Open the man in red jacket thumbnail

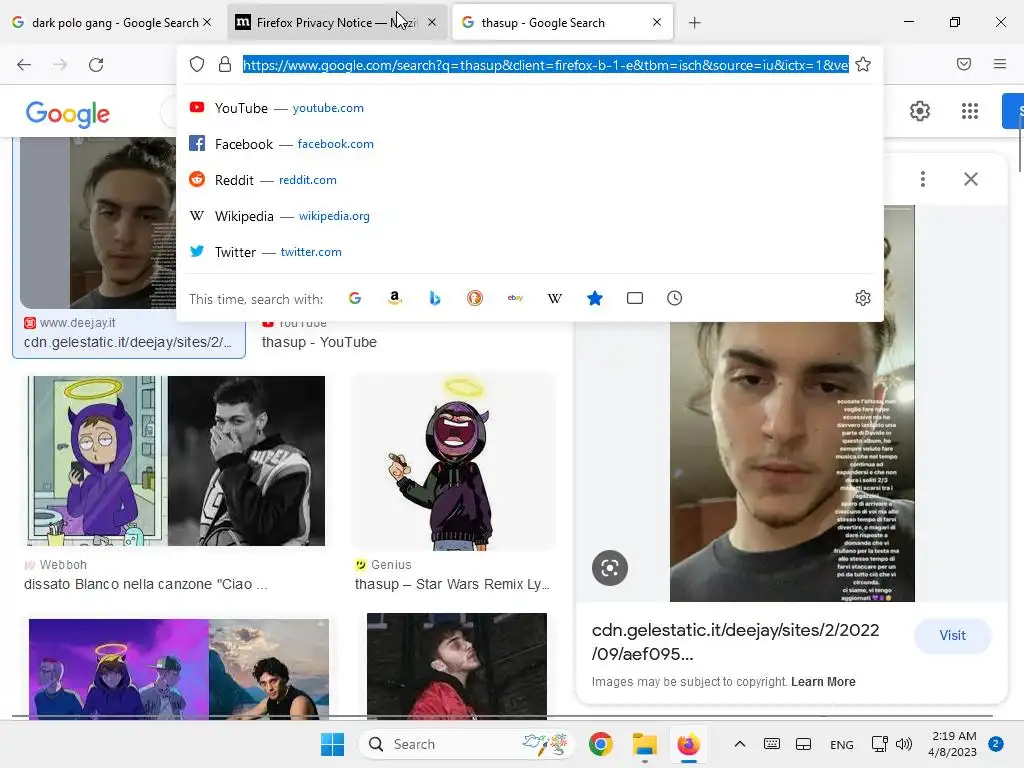pyautogui.click(x=456, y=666)
